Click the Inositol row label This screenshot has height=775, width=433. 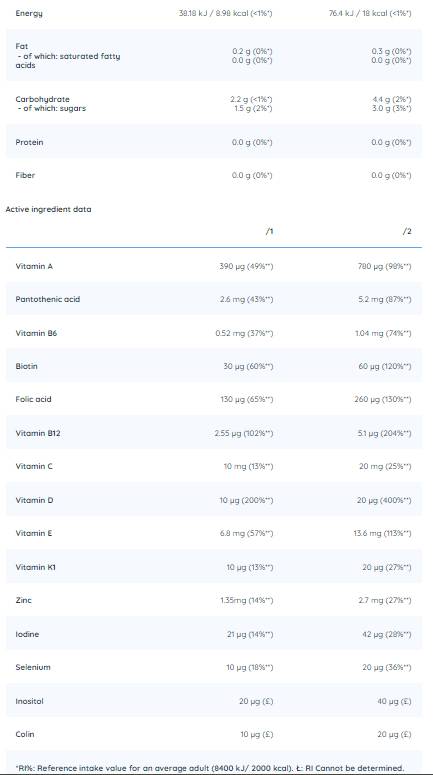[x=30, y=701]
